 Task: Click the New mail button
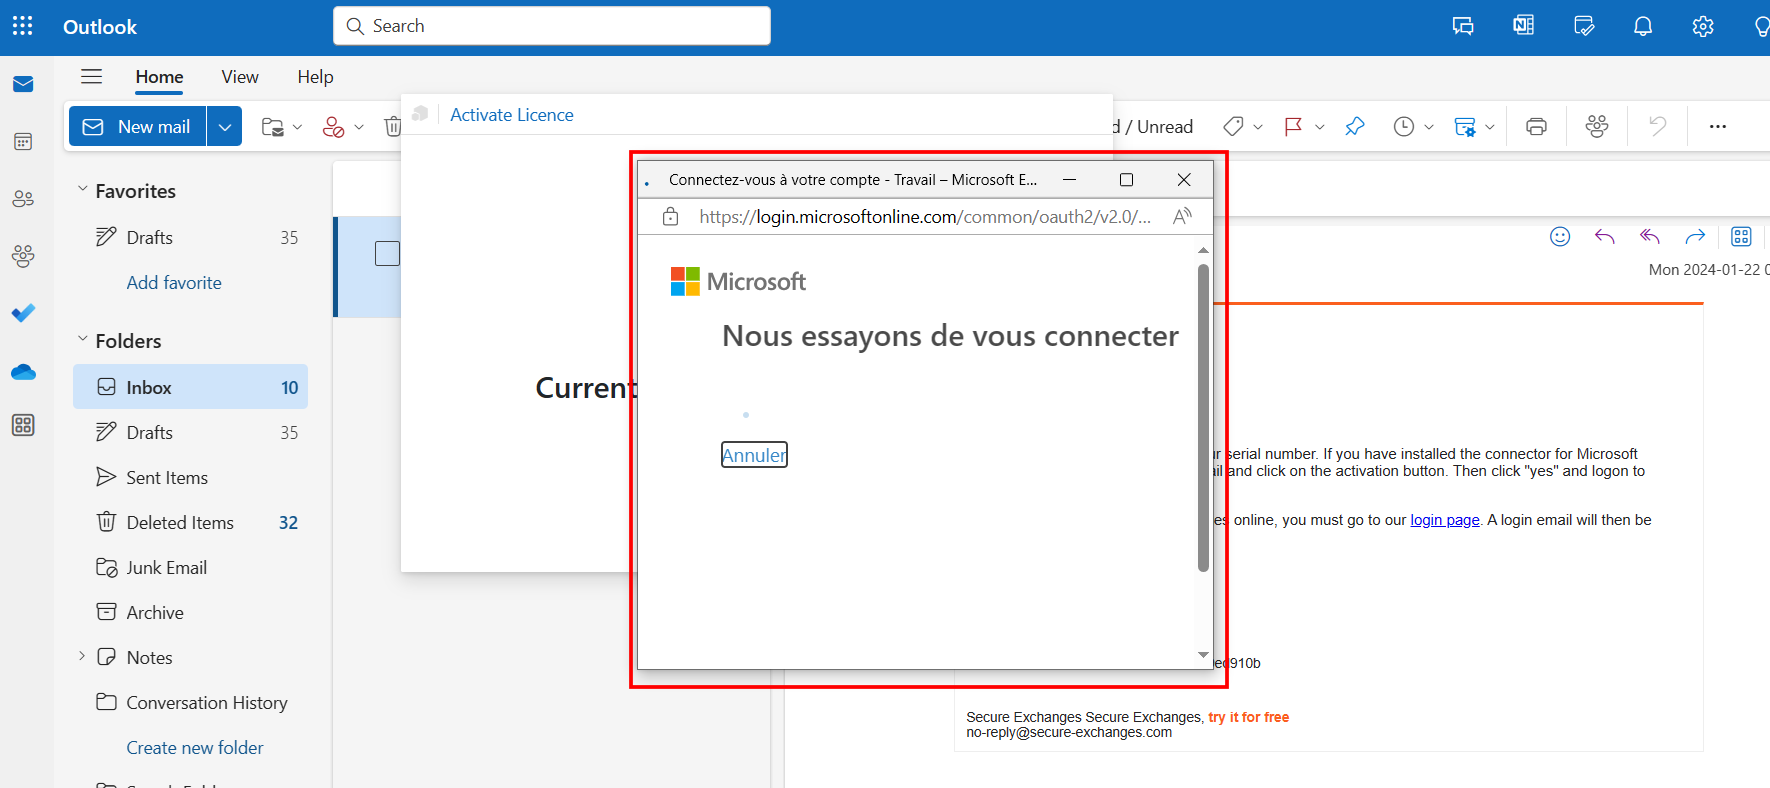(x=138, y=126)
